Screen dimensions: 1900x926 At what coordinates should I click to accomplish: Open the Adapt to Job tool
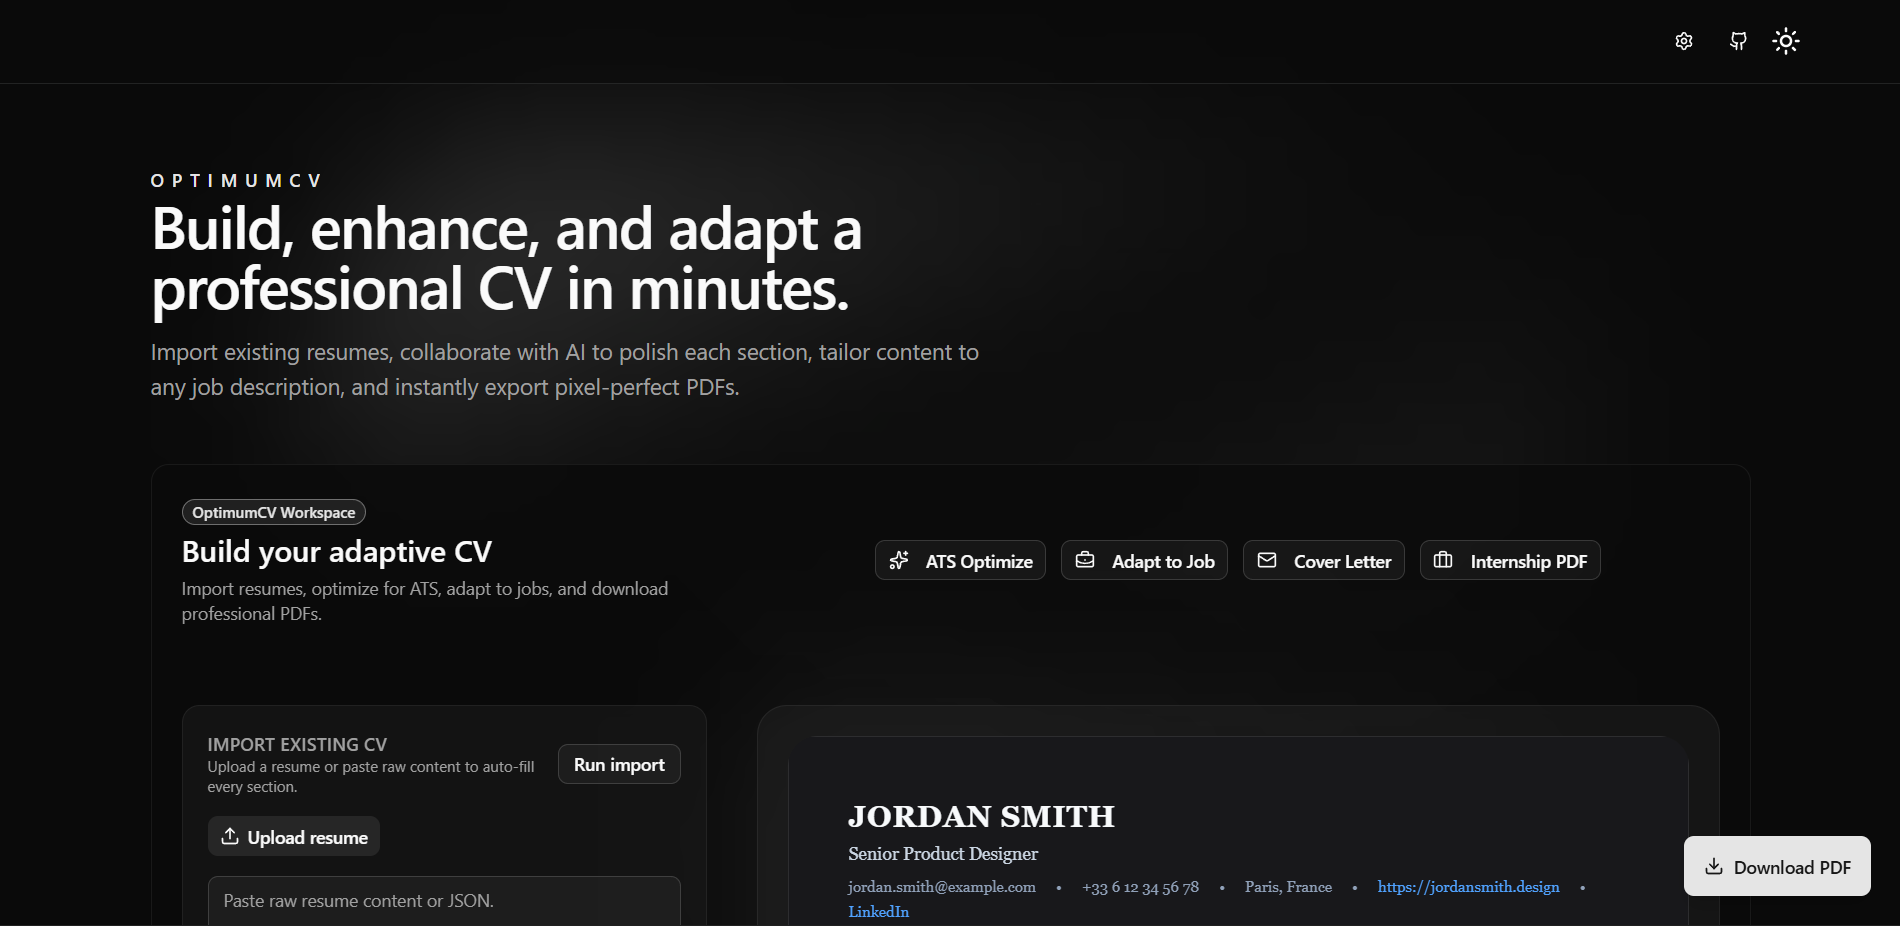(x=1144, y=561)
